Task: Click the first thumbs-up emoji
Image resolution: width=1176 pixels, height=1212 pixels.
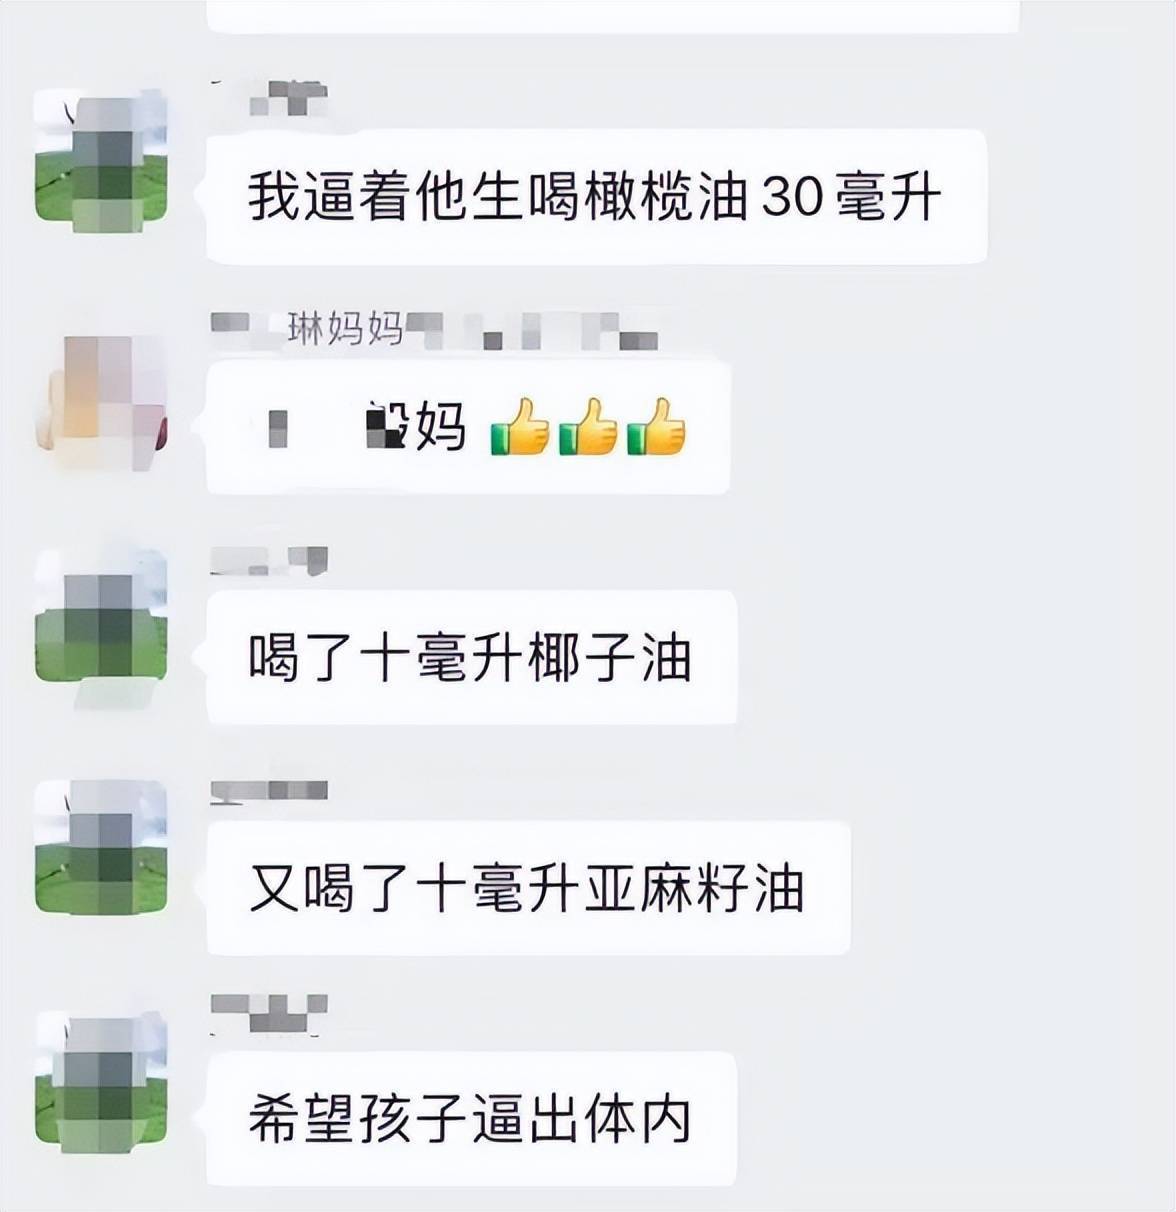Action: click(x=520, y=428)
